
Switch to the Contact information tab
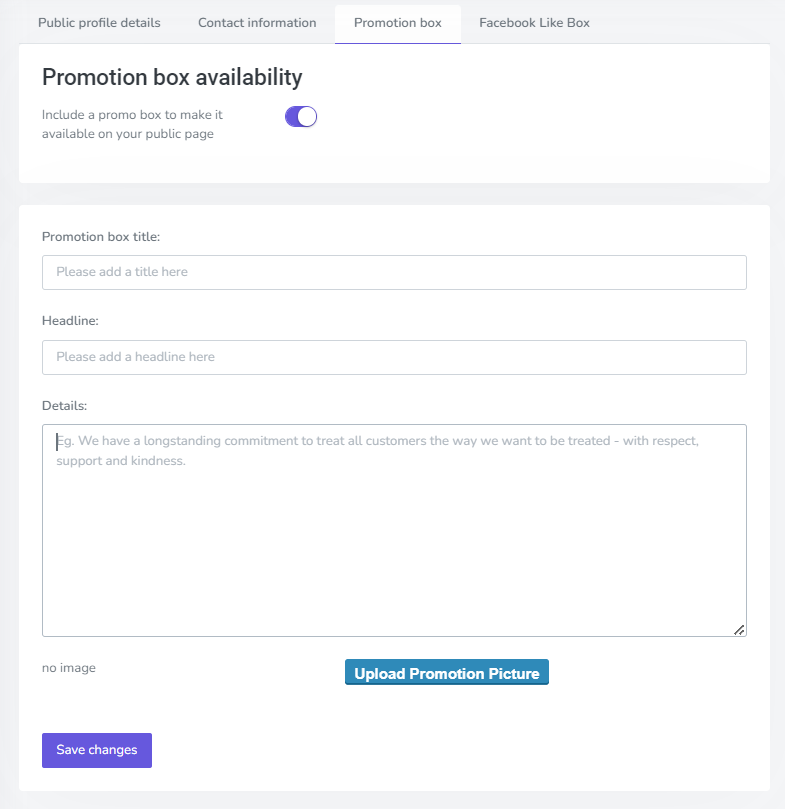(x=257, y=23)
